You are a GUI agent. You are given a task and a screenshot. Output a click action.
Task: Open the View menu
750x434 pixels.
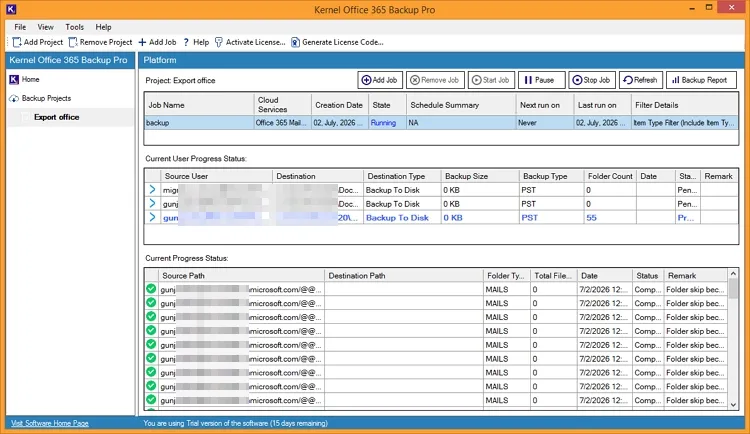[x=45, y=27]
